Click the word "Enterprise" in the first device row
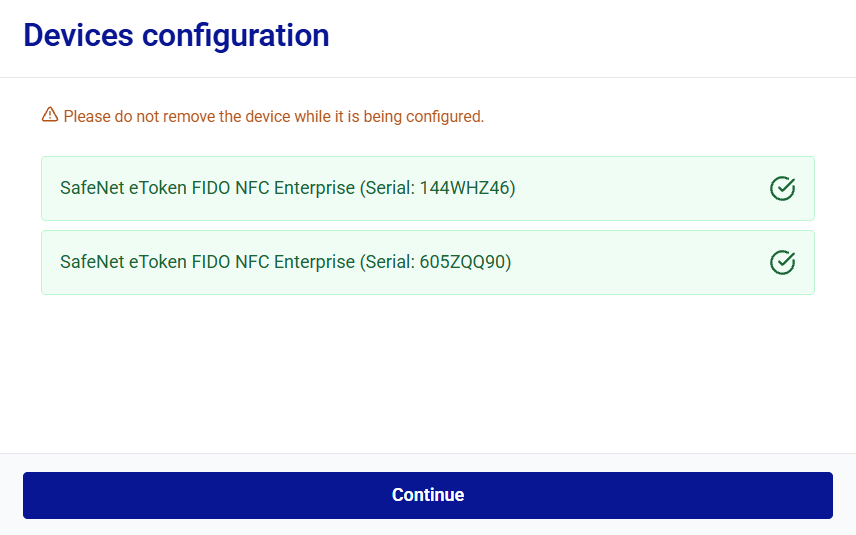Viewport: 856px width, 535px height. point(314,188)
